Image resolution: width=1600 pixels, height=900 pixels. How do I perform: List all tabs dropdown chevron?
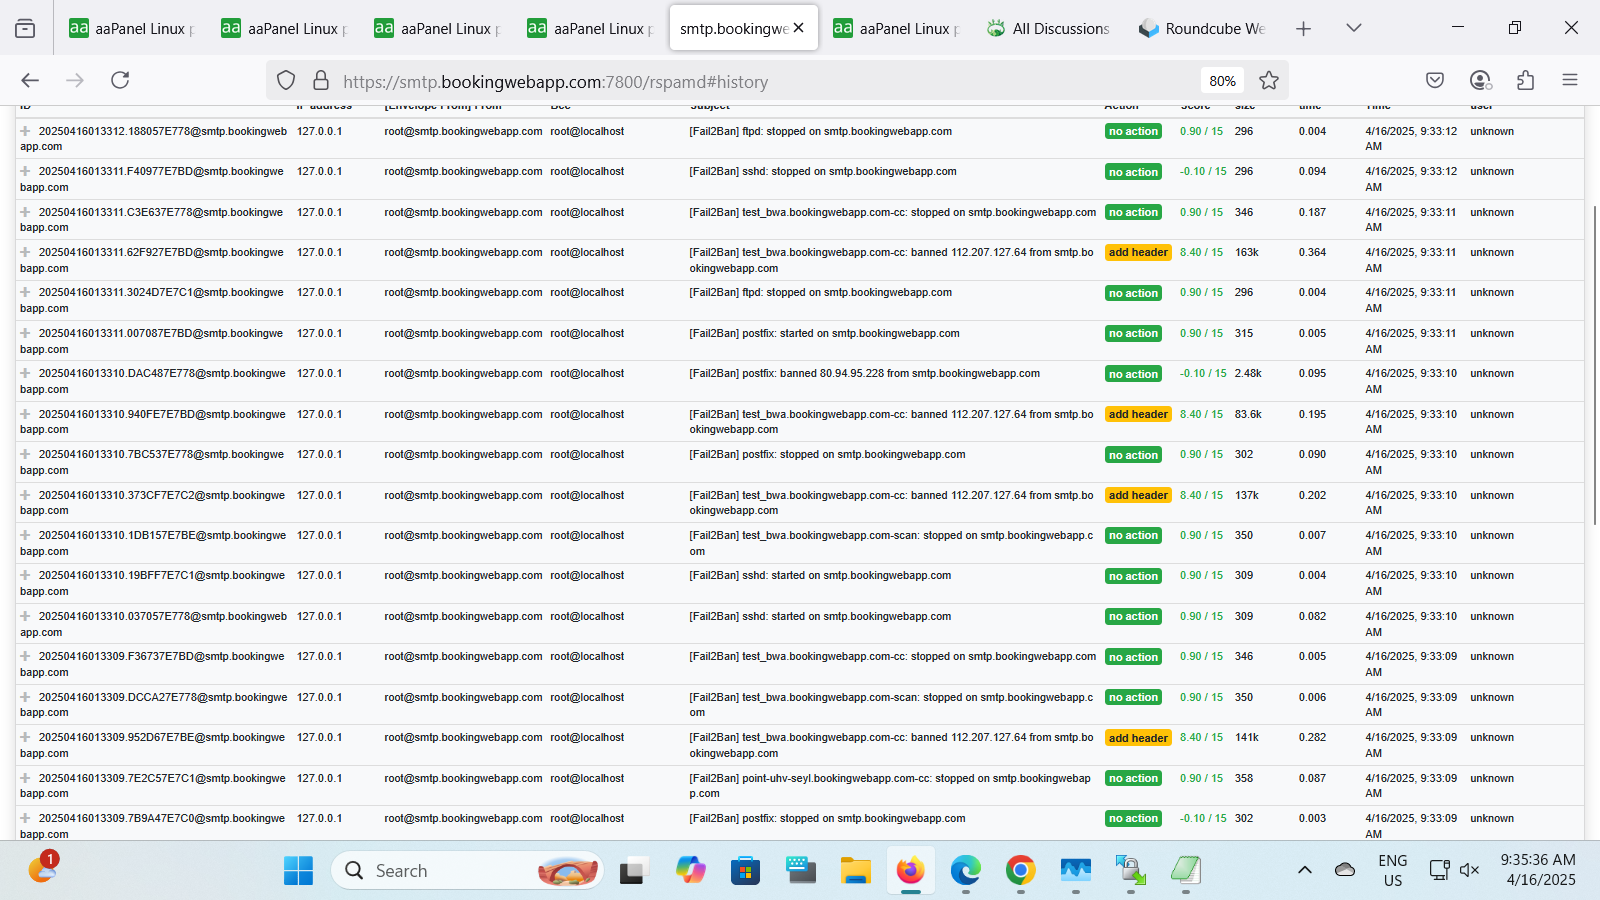pyautogui.click(x=1354, y=28)
